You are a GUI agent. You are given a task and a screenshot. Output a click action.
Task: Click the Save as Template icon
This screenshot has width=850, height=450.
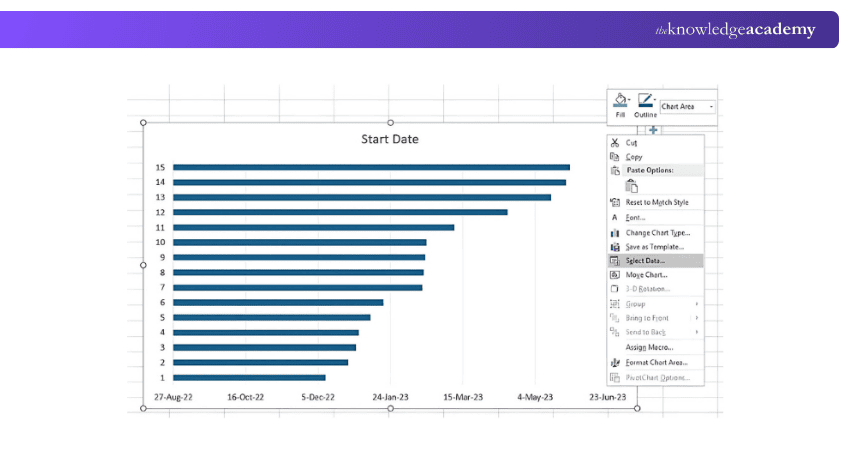tap(615, 247)
